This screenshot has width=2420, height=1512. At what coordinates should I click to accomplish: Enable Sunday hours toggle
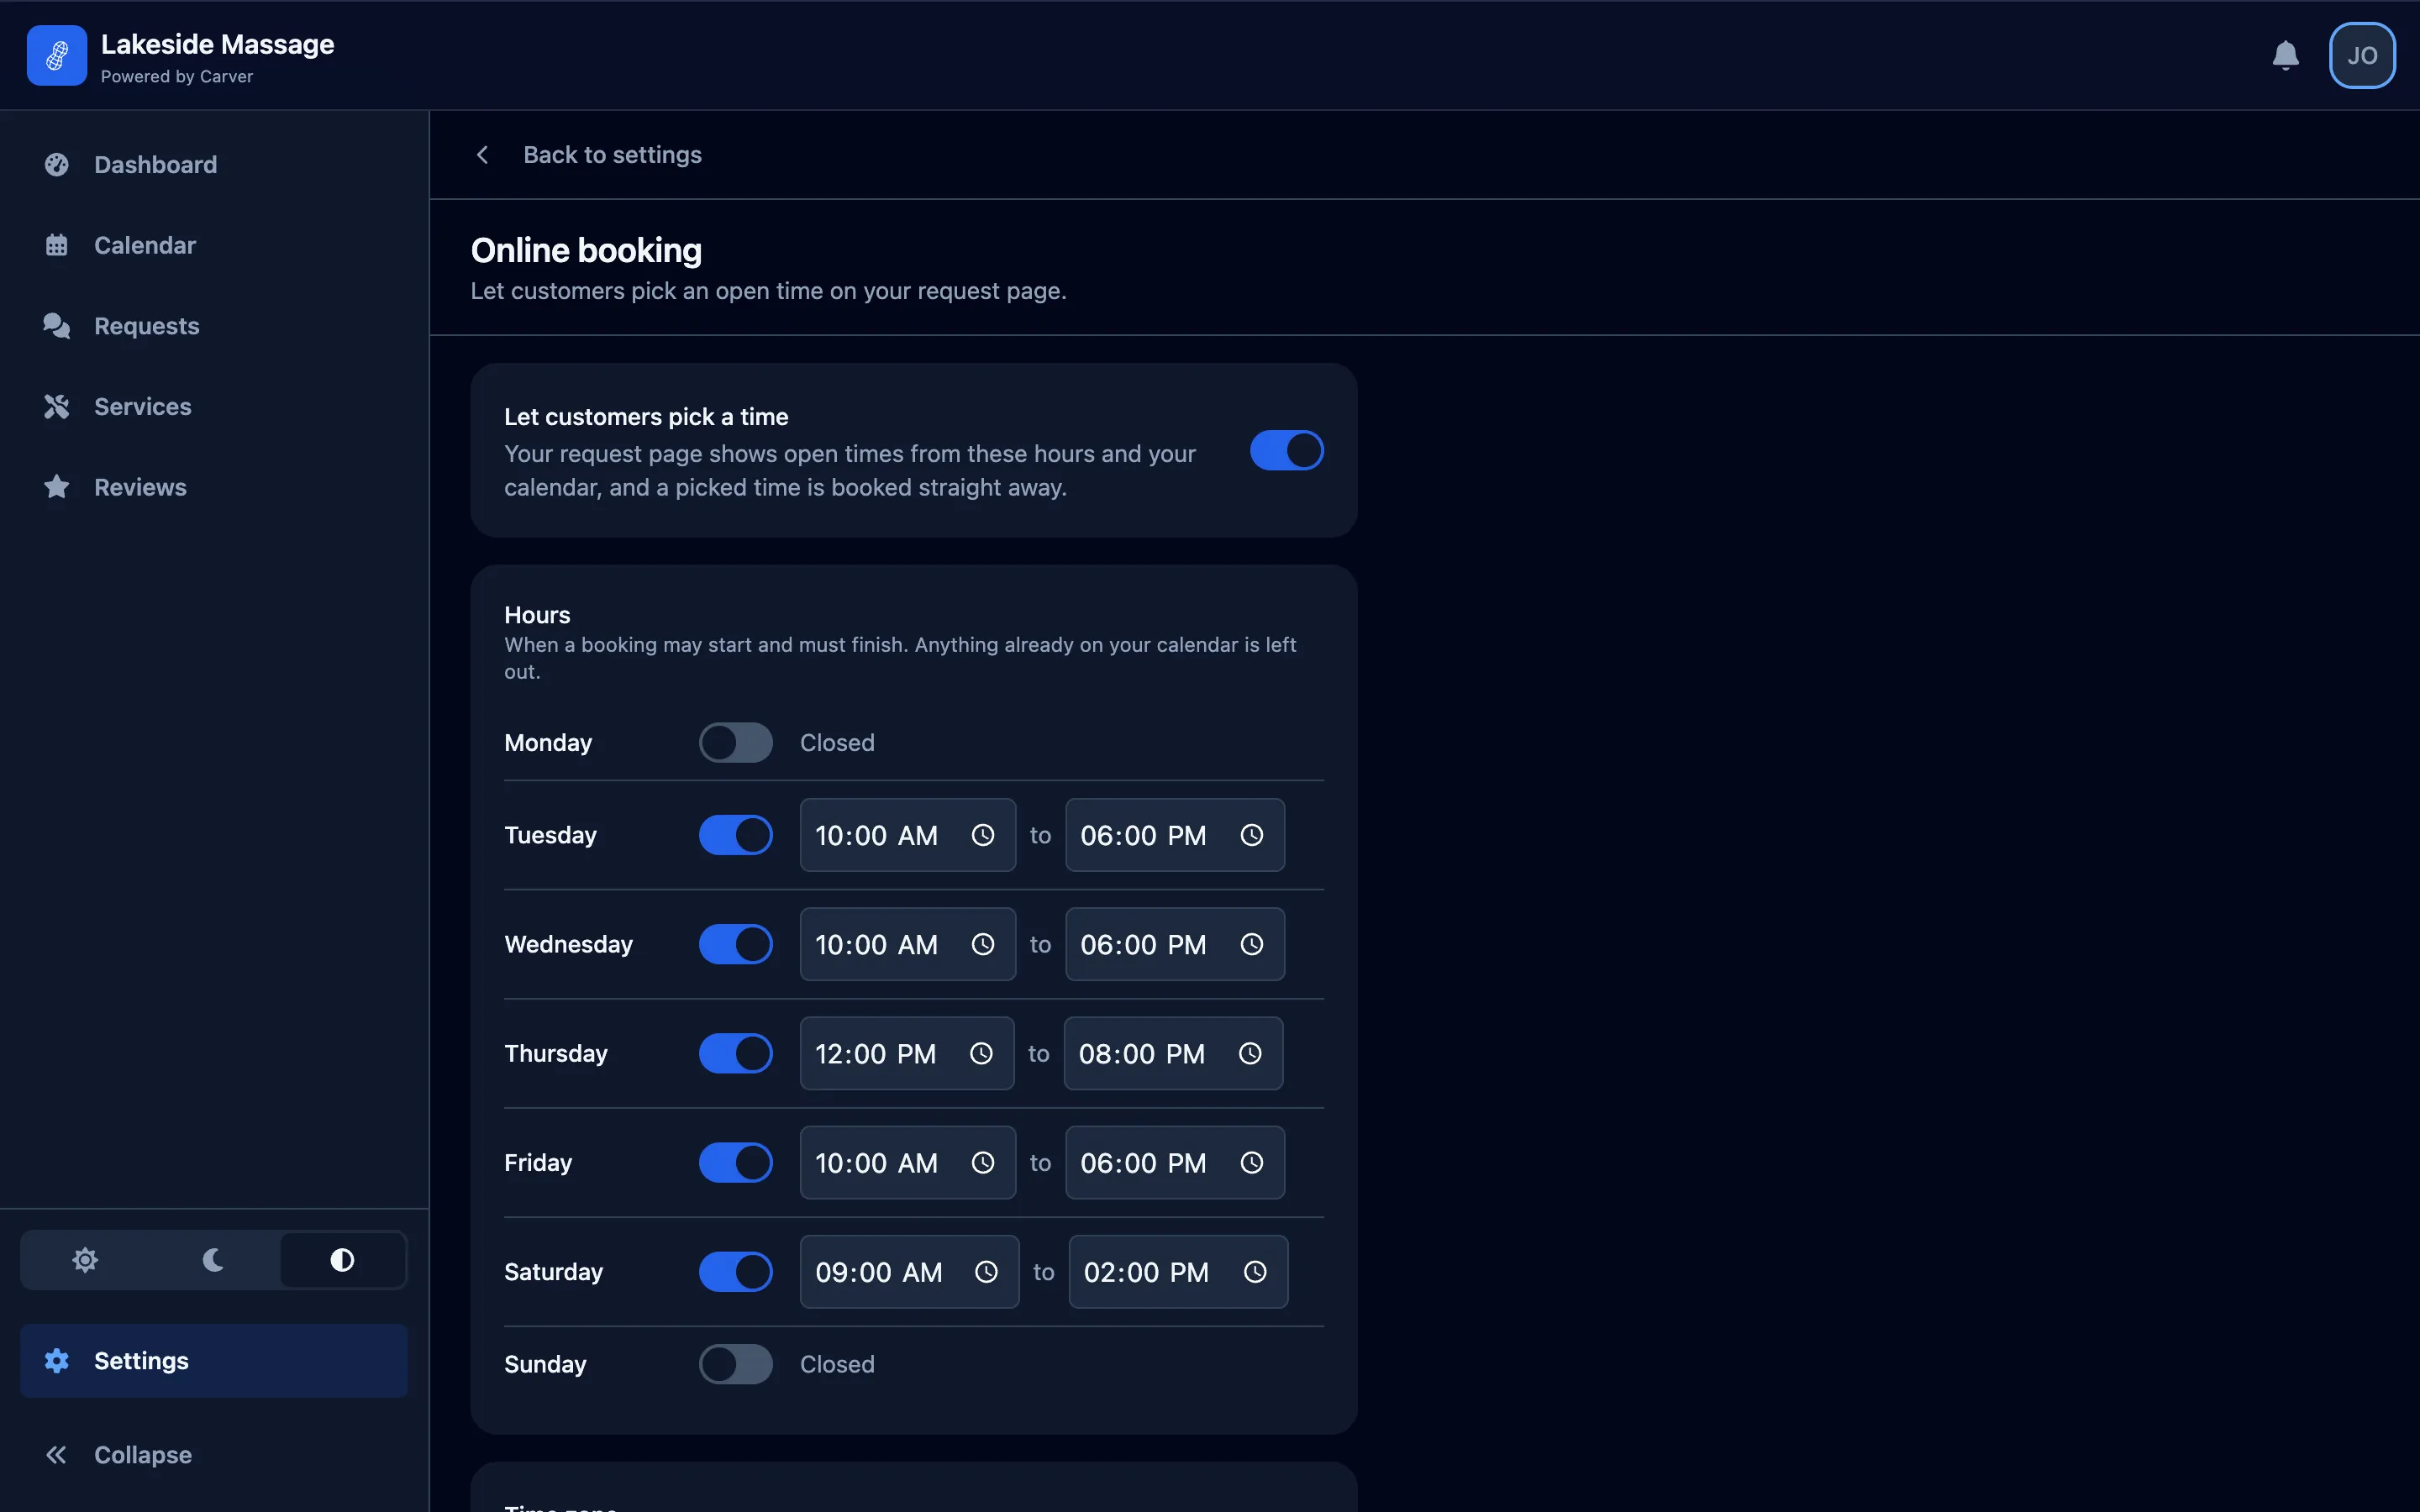735,1364
